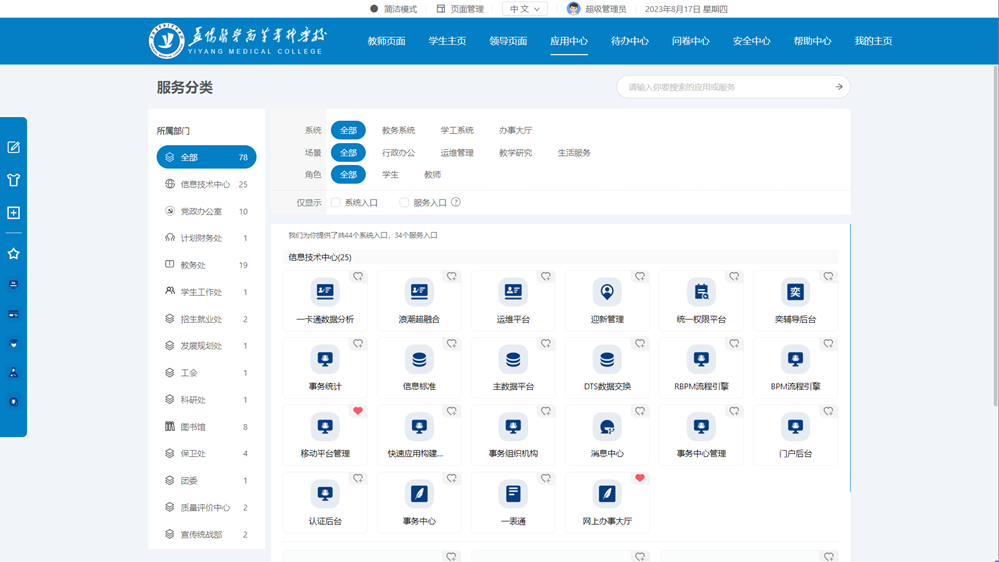
Task: Toggle favorite heart on 信息标准
Action: coord(452,343)
